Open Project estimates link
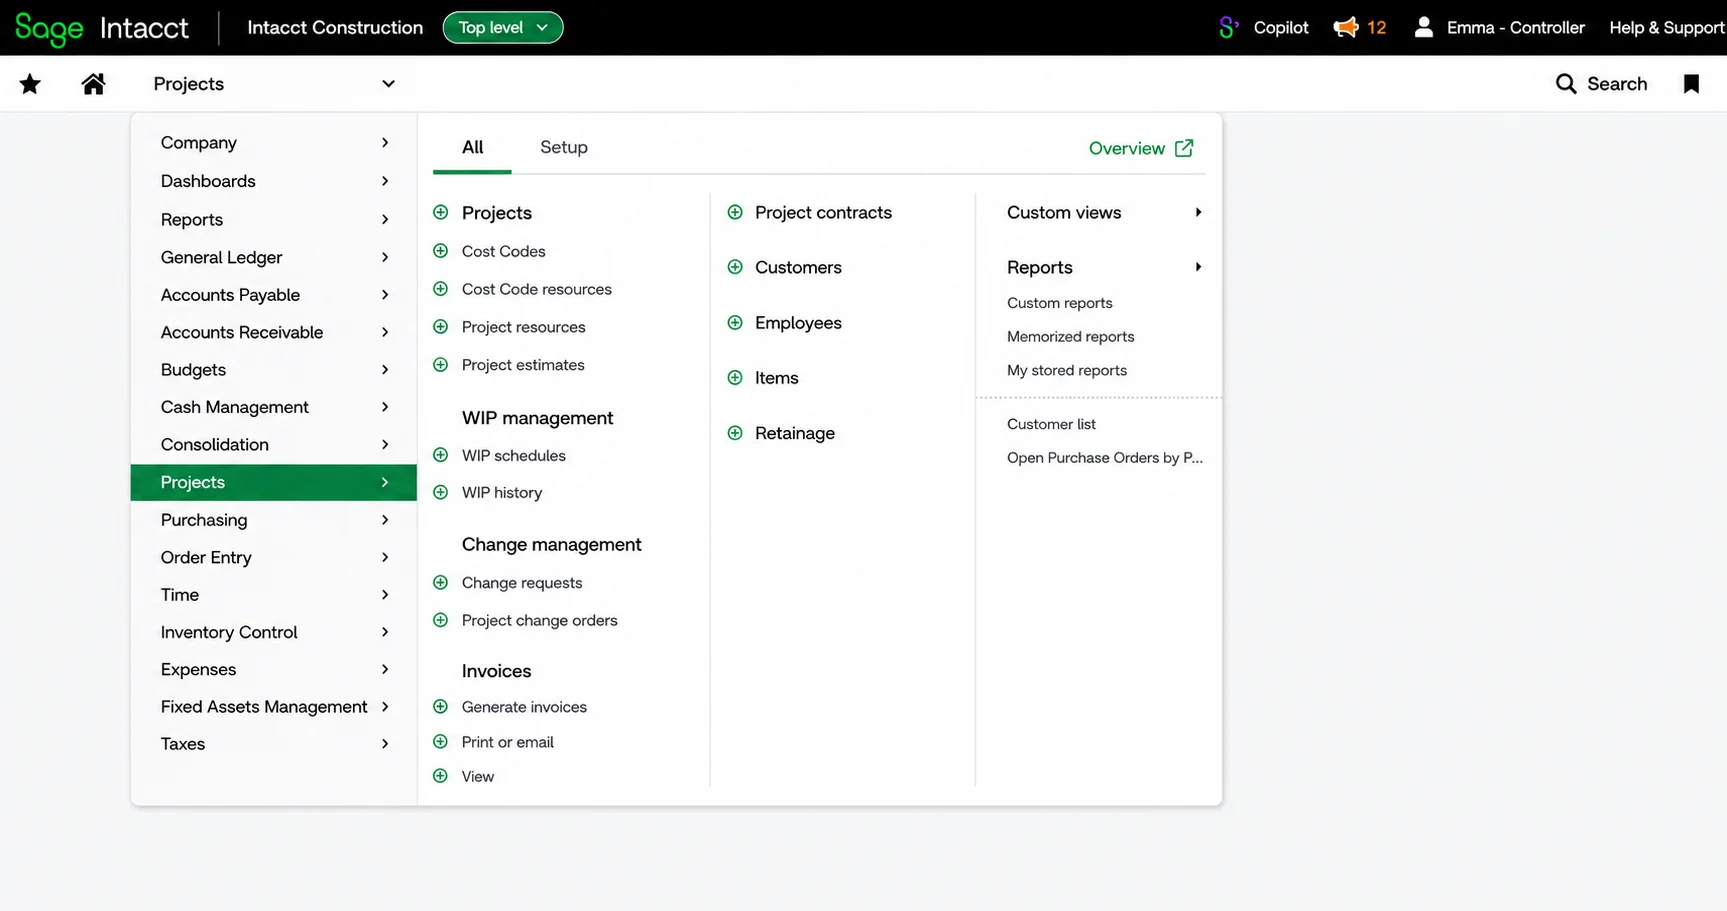Viewport: 1727px width, 911px height. 523,365
